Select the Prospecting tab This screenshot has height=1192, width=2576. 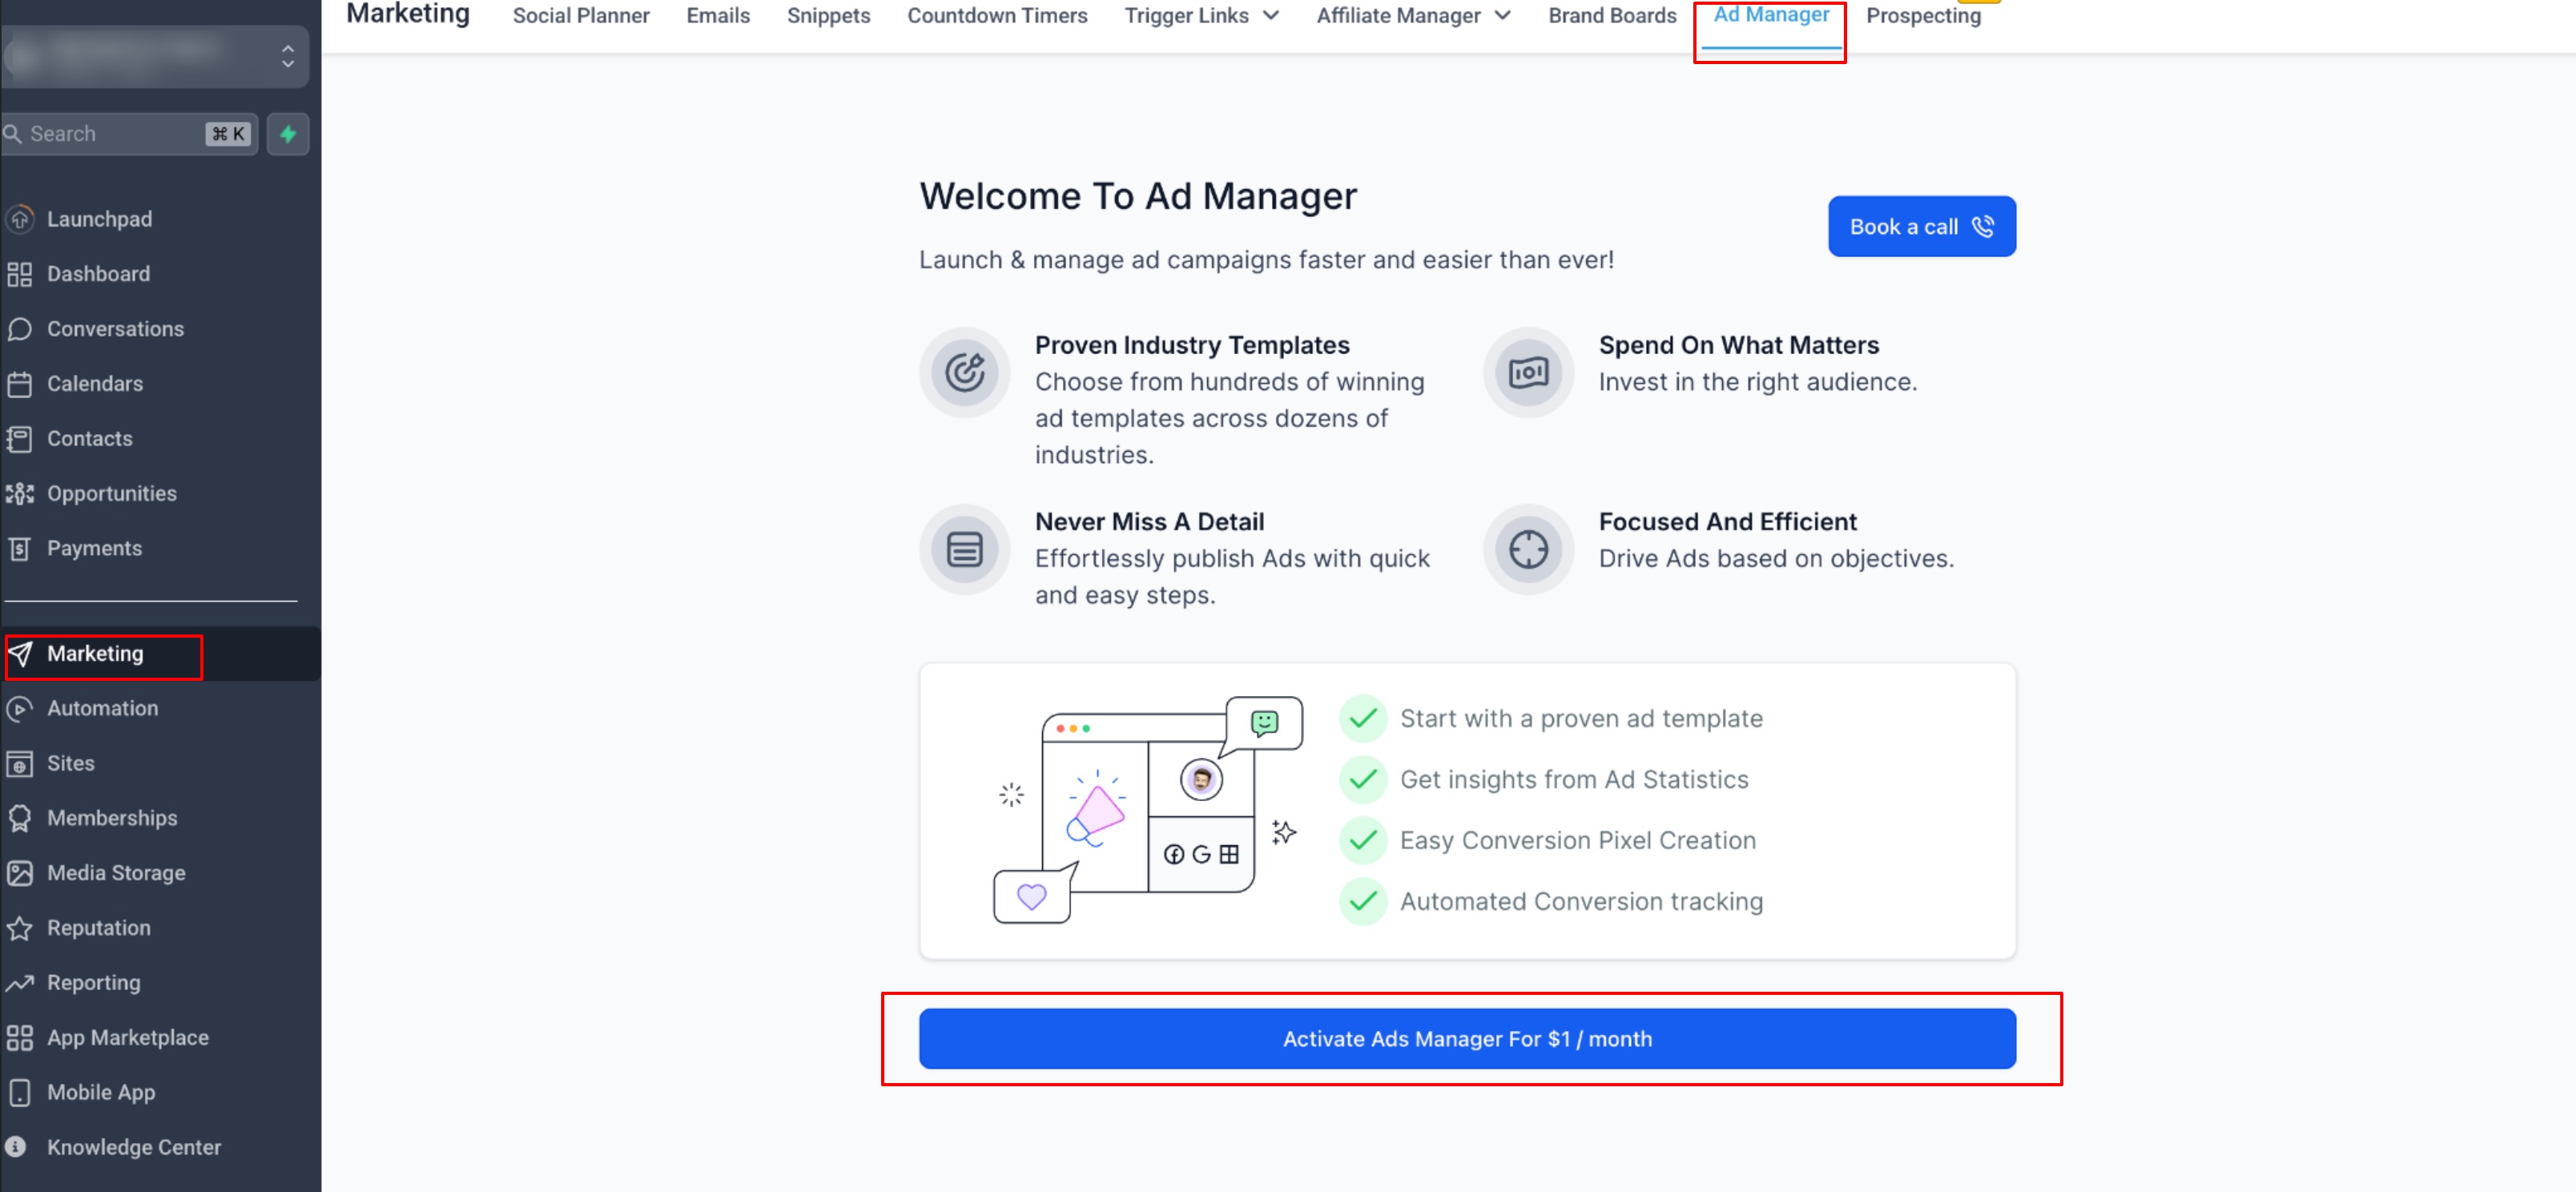[x=1922, y=16]
